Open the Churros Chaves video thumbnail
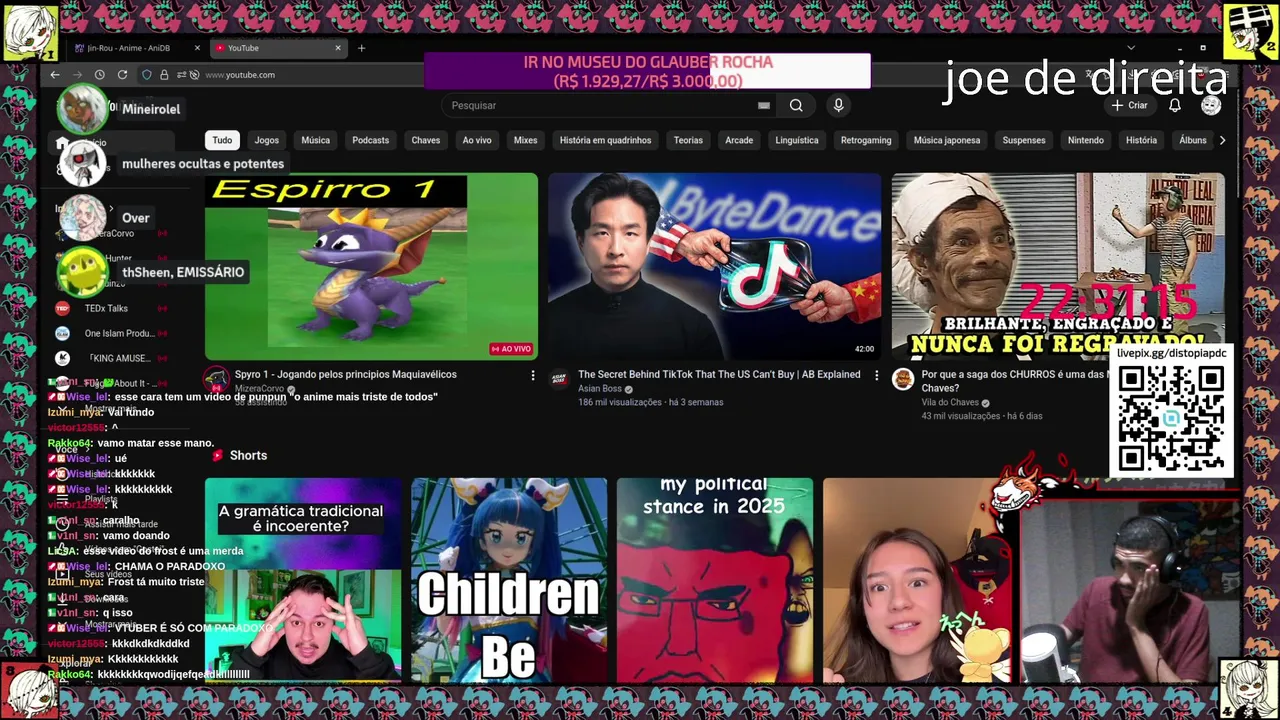 pyautogui.click(x=1058, y=267)
